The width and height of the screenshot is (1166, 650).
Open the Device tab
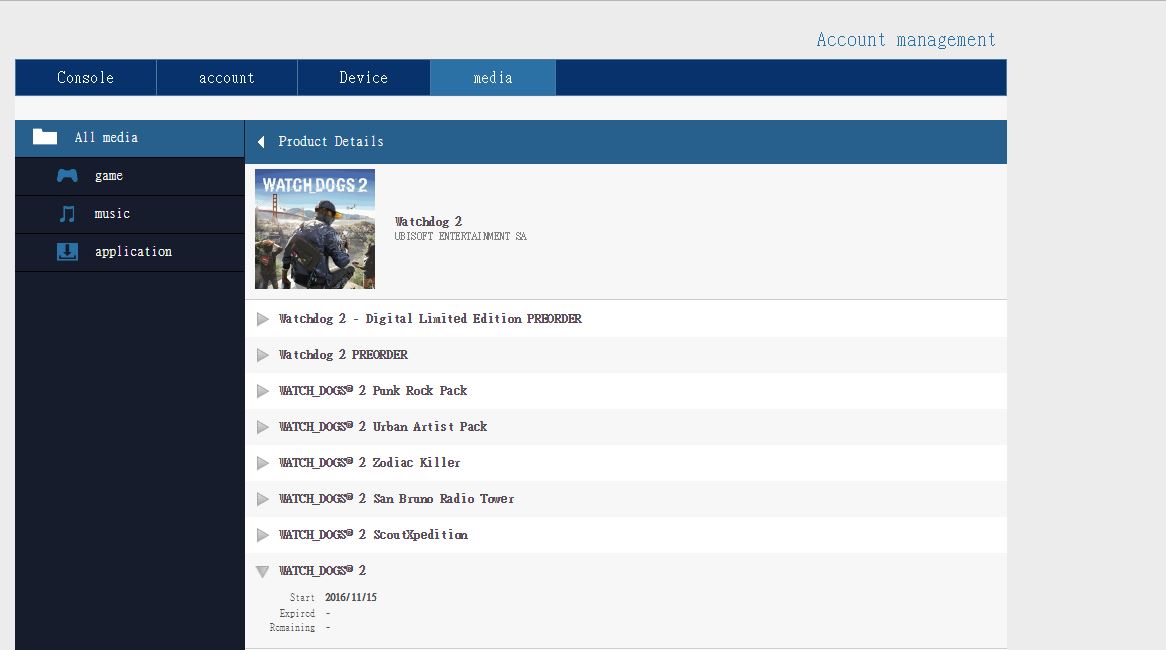pyautogui.click(x=364, y=77)
